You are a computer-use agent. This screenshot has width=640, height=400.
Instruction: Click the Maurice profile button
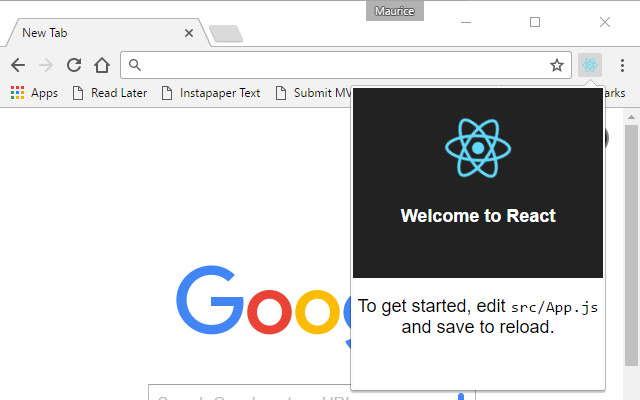[395, 11]
